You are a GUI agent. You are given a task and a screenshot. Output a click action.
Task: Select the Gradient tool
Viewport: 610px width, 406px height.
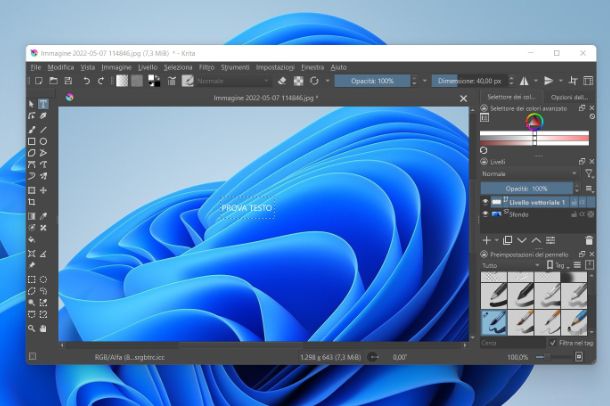click(32, 216)
